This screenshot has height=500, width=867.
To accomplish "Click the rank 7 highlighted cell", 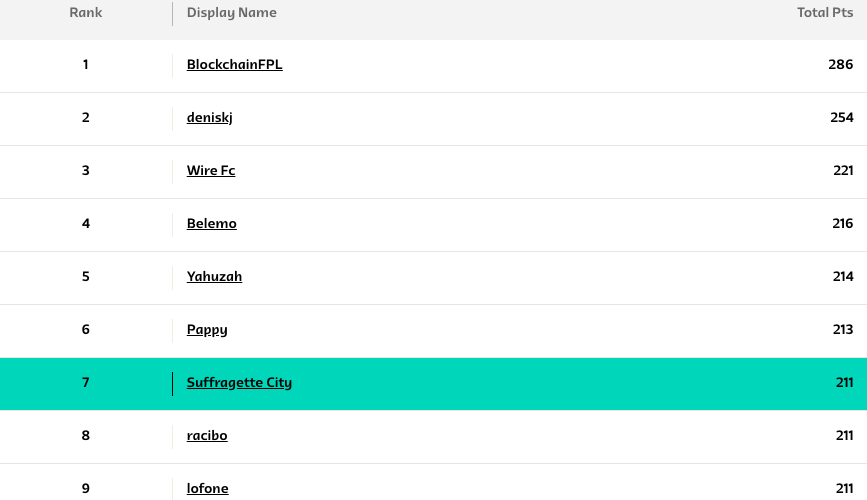I will (86, 383).
